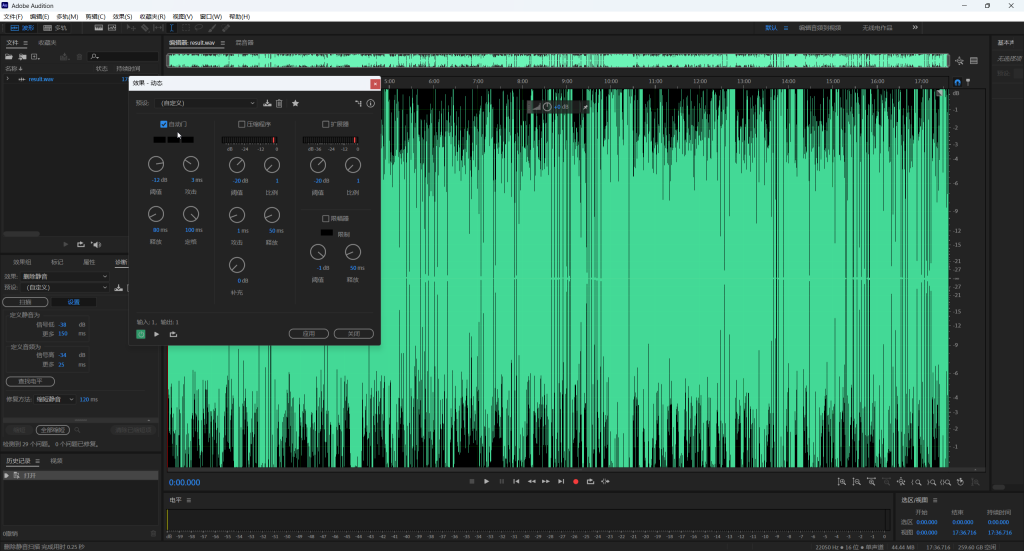Open the 文件(F) menu
The image size is (1024, 551).
pyautogui.click(x=13, y=16)
